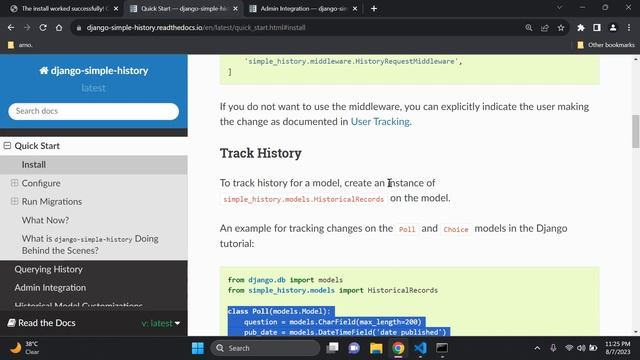
Task: Open the clock and date in taskbar
Action: pos(618,348)
